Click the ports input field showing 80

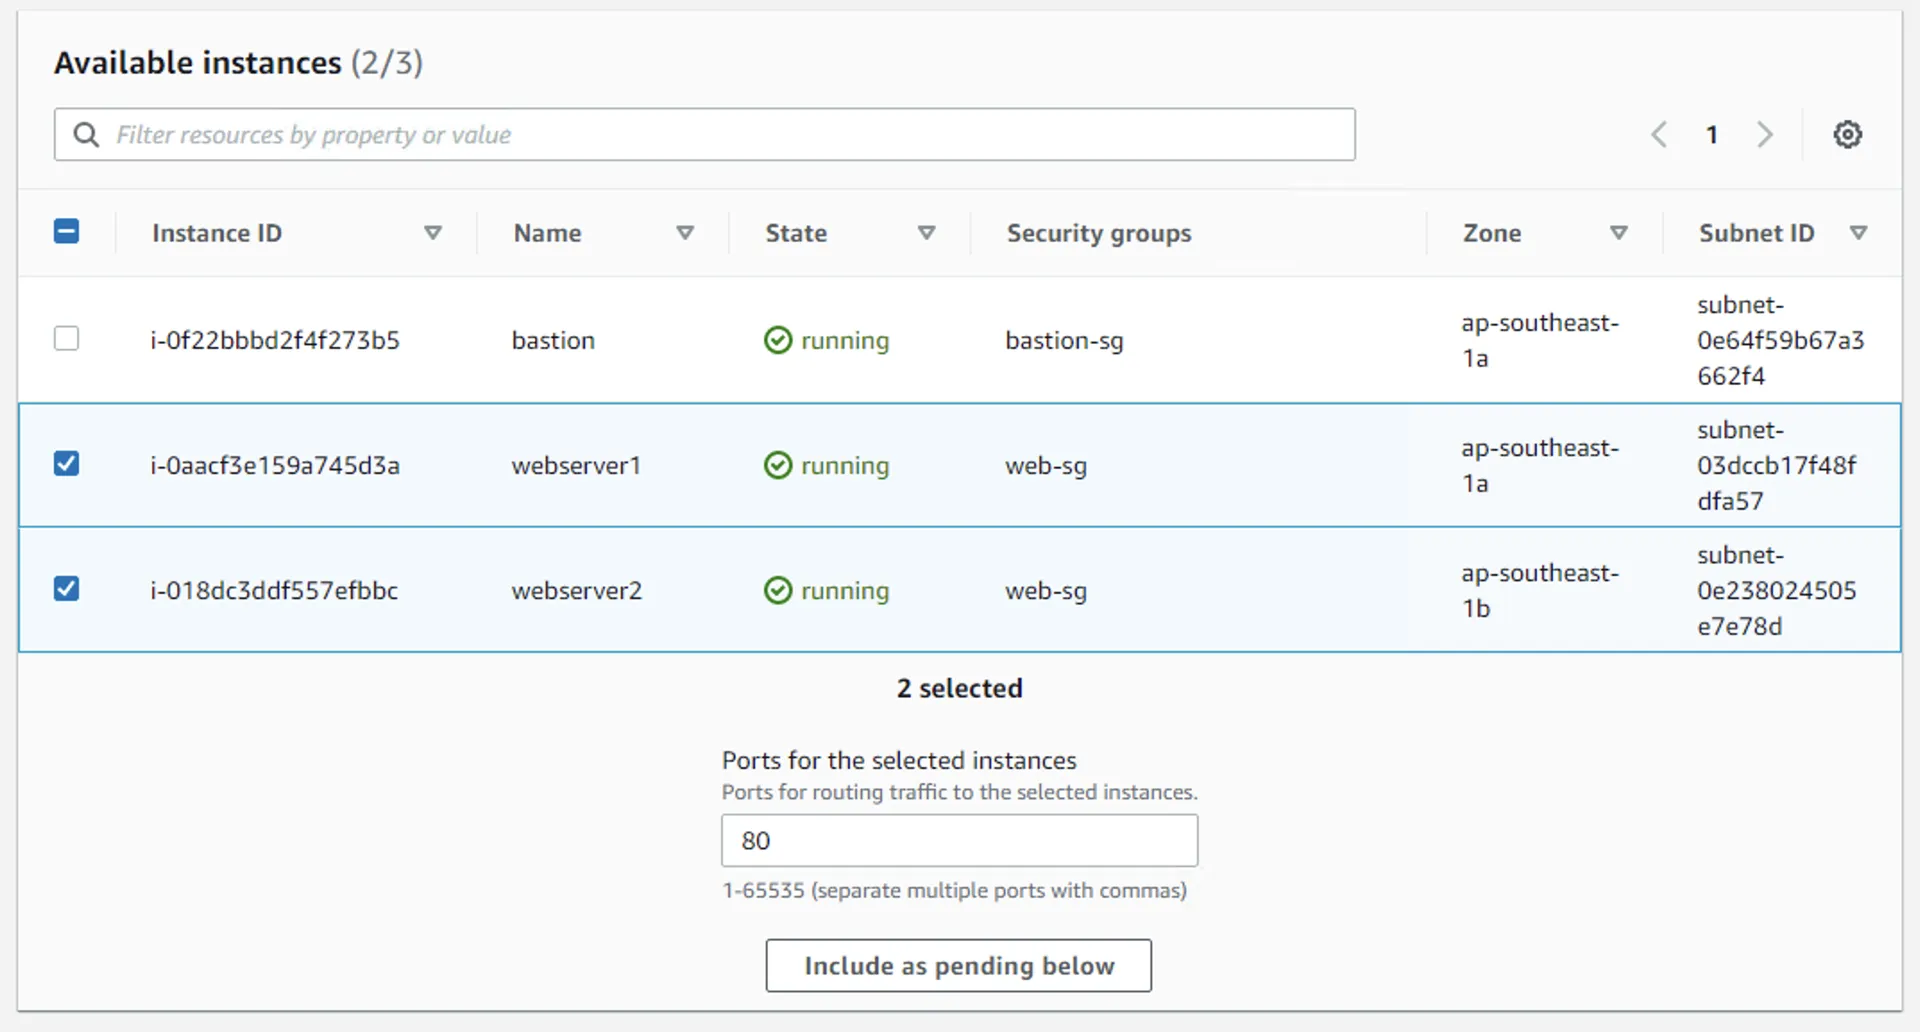pyautogui.click(x=958, y=840)
